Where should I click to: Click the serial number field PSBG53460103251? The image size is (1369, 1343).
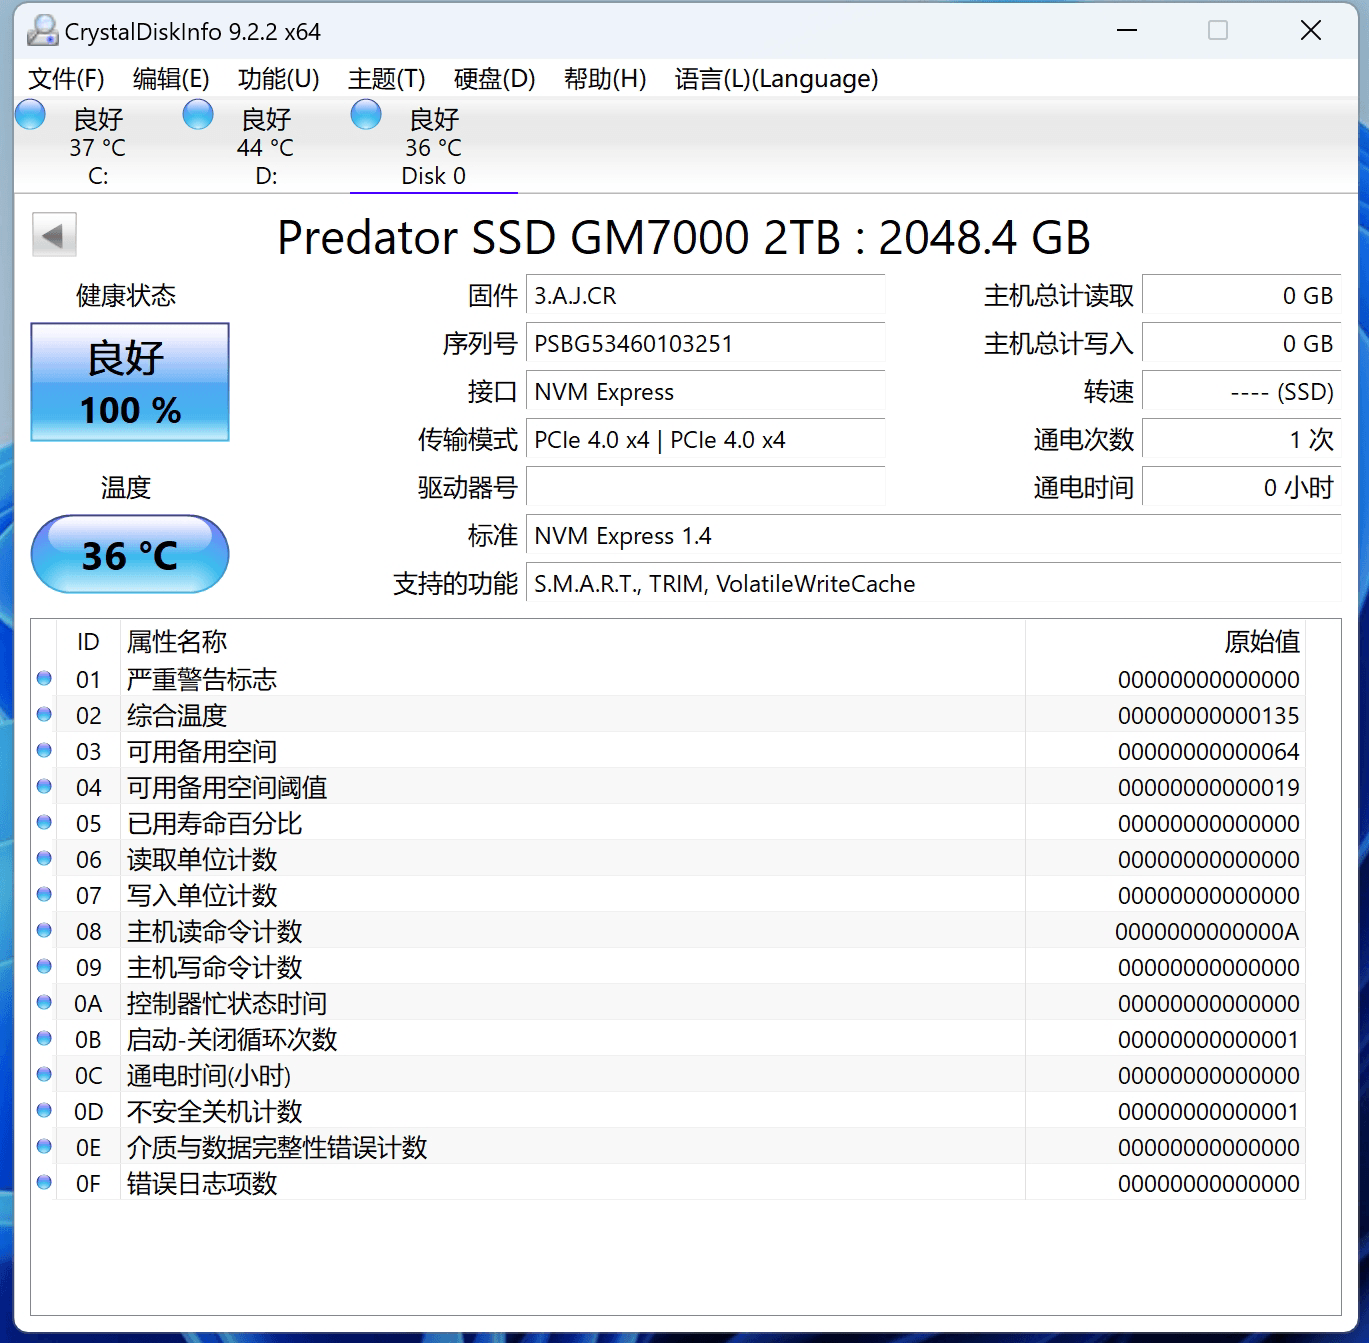[705, 344]
